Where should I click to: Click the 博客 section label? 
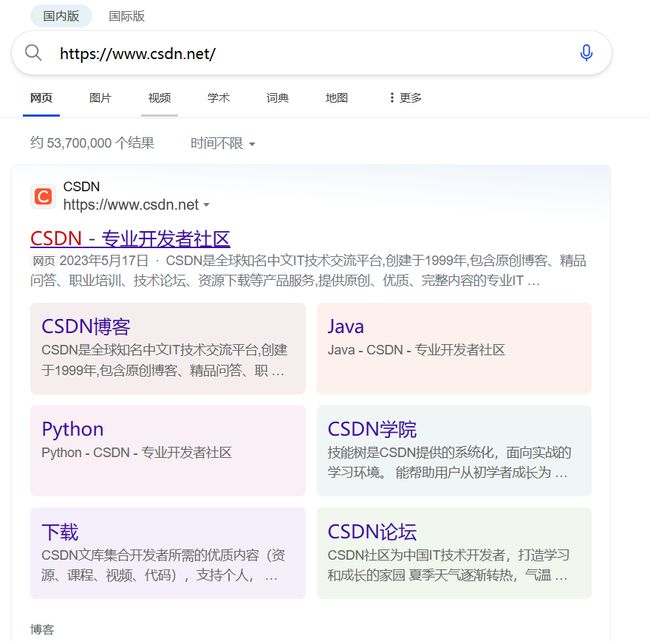pos(42,629)
